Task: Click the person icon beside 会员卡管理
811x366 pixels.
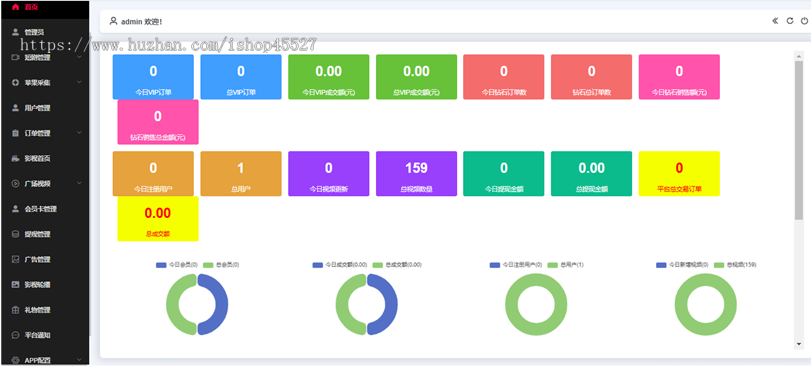Action: click(15, 209)
